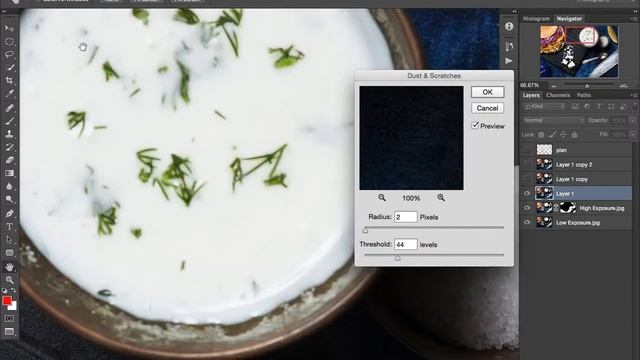The width and height of the screenshot is (640, 360).
Task: Select the Healing Brush tool
Action: click(9, 108)
